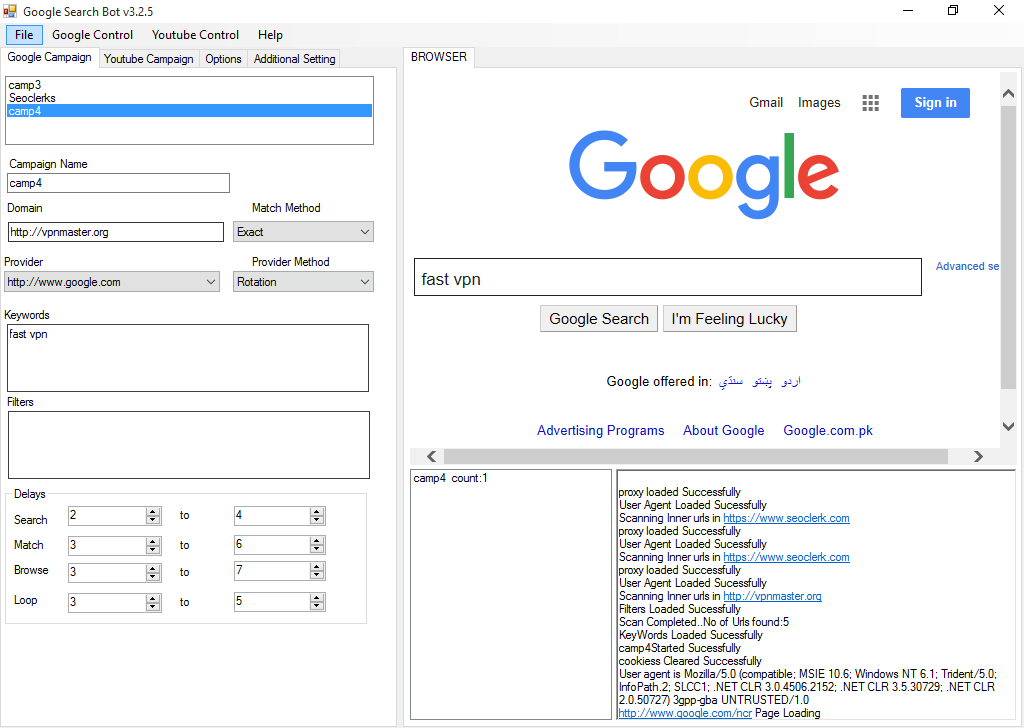Click the Google Search Bot app icon
The height and width of the screenshot is (728, 1024).
point(10,11)
